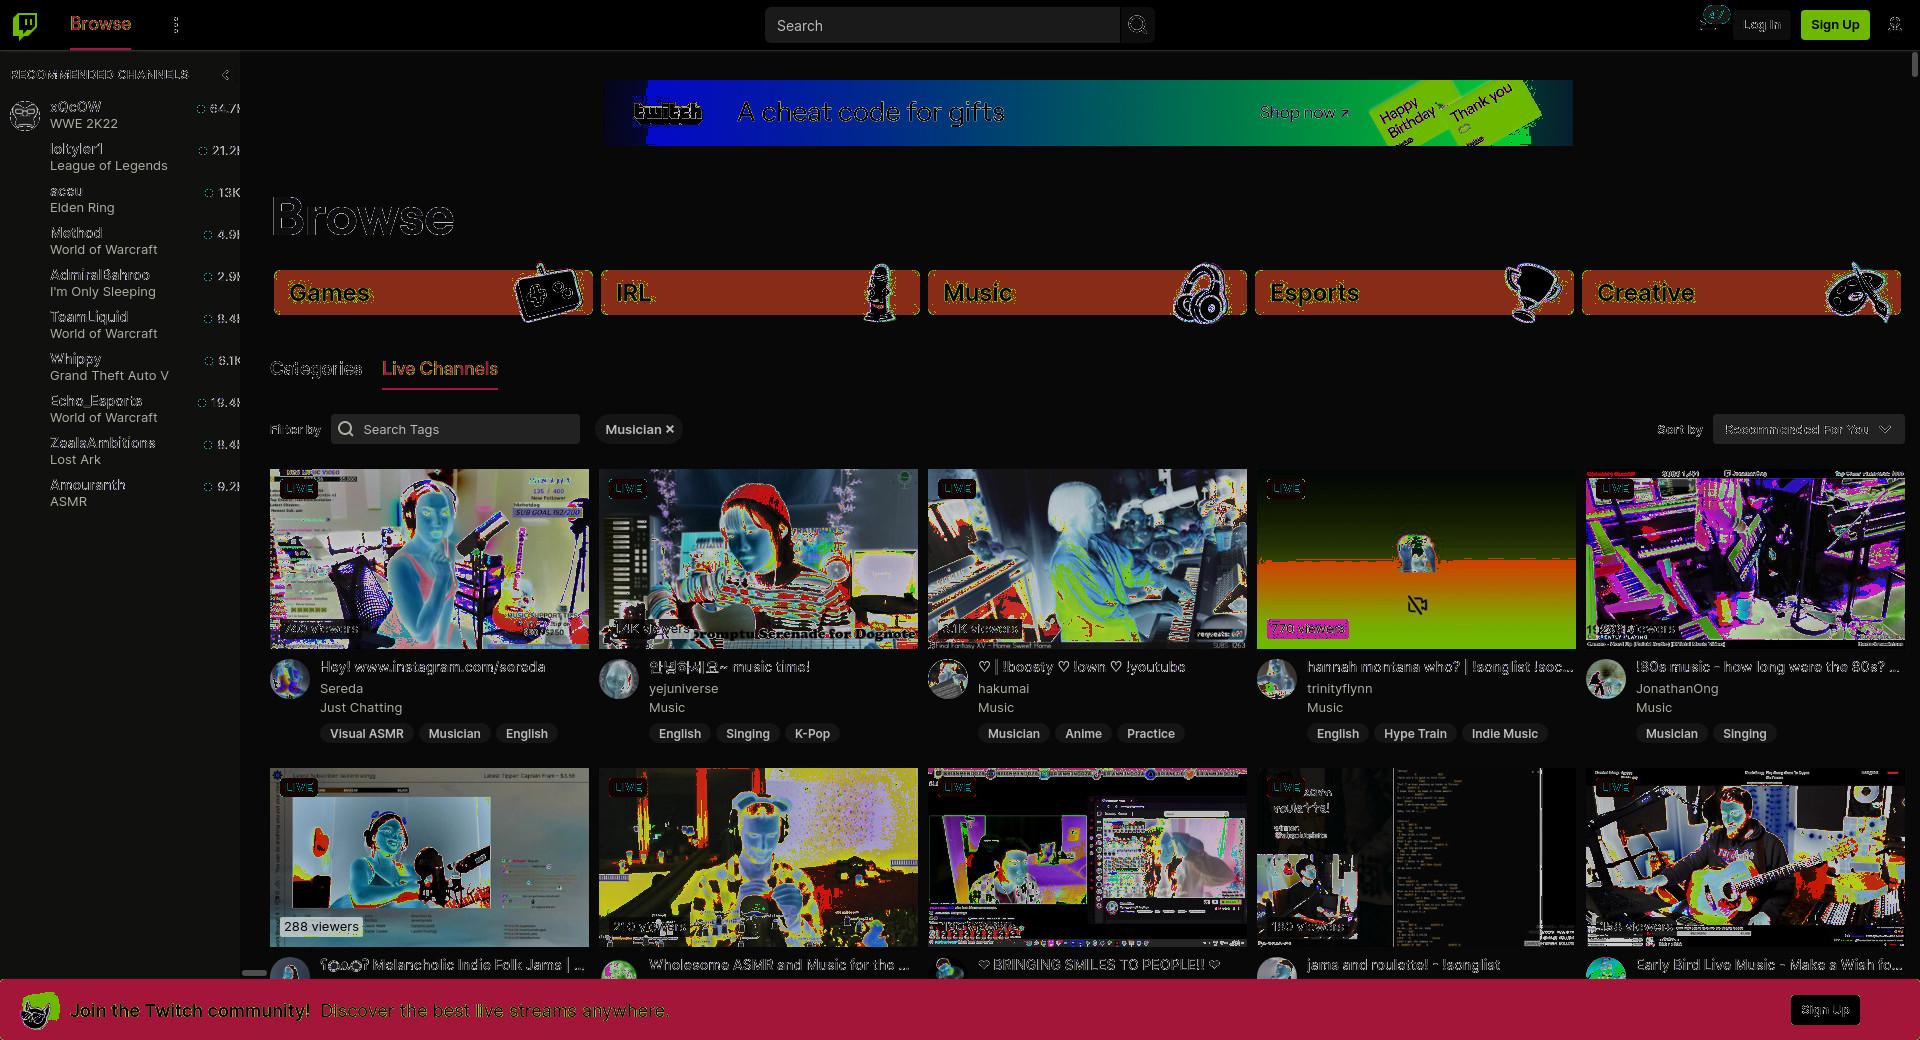Screen dimensions: 1920x1040
Task: Open the Esports category with trophy icon
Action: point(1414,292)
